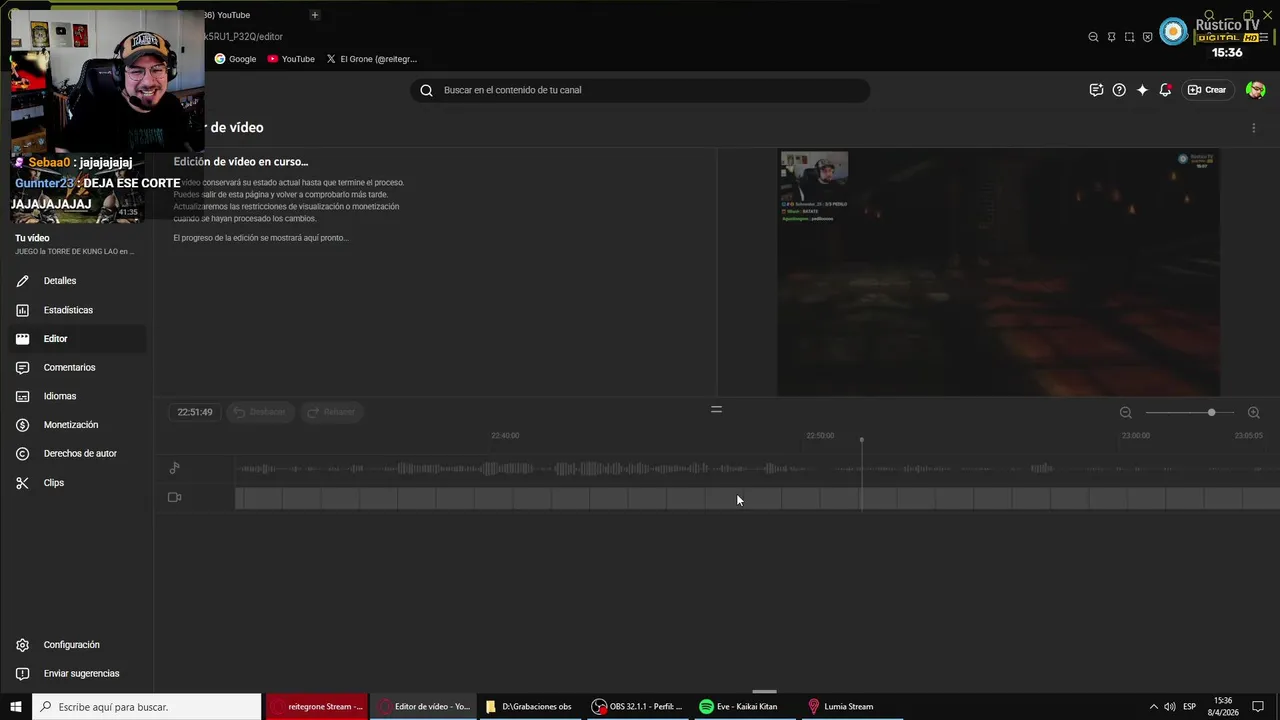Open the Google bookmark
Screen dimensions: 1280x720
pyautogui.click(x=236, y=59)
